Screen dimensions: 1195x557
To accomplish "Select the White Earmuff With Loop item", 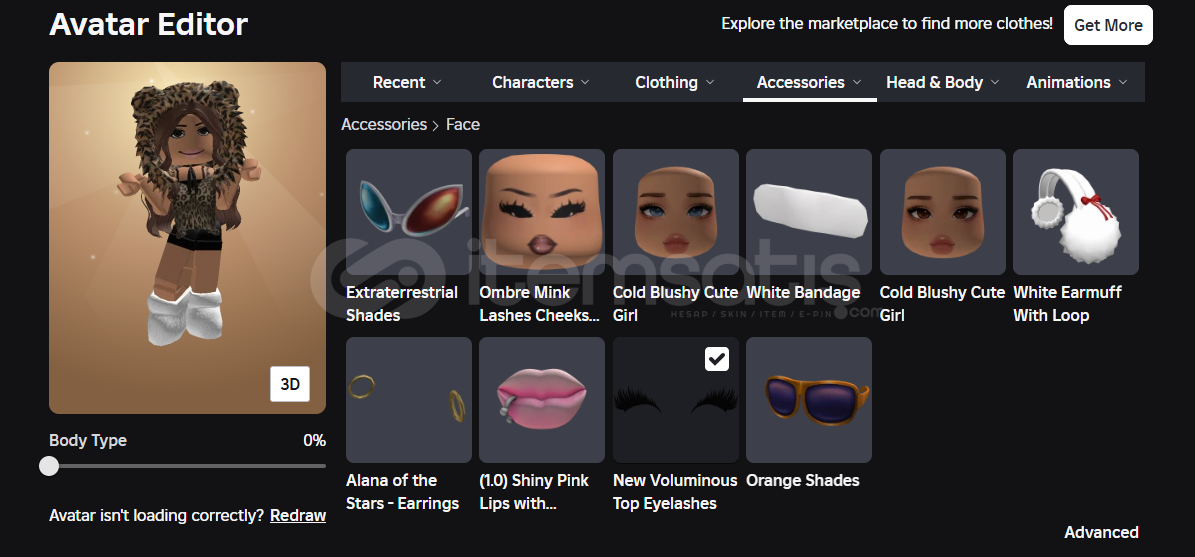I will pos(1075,212).
